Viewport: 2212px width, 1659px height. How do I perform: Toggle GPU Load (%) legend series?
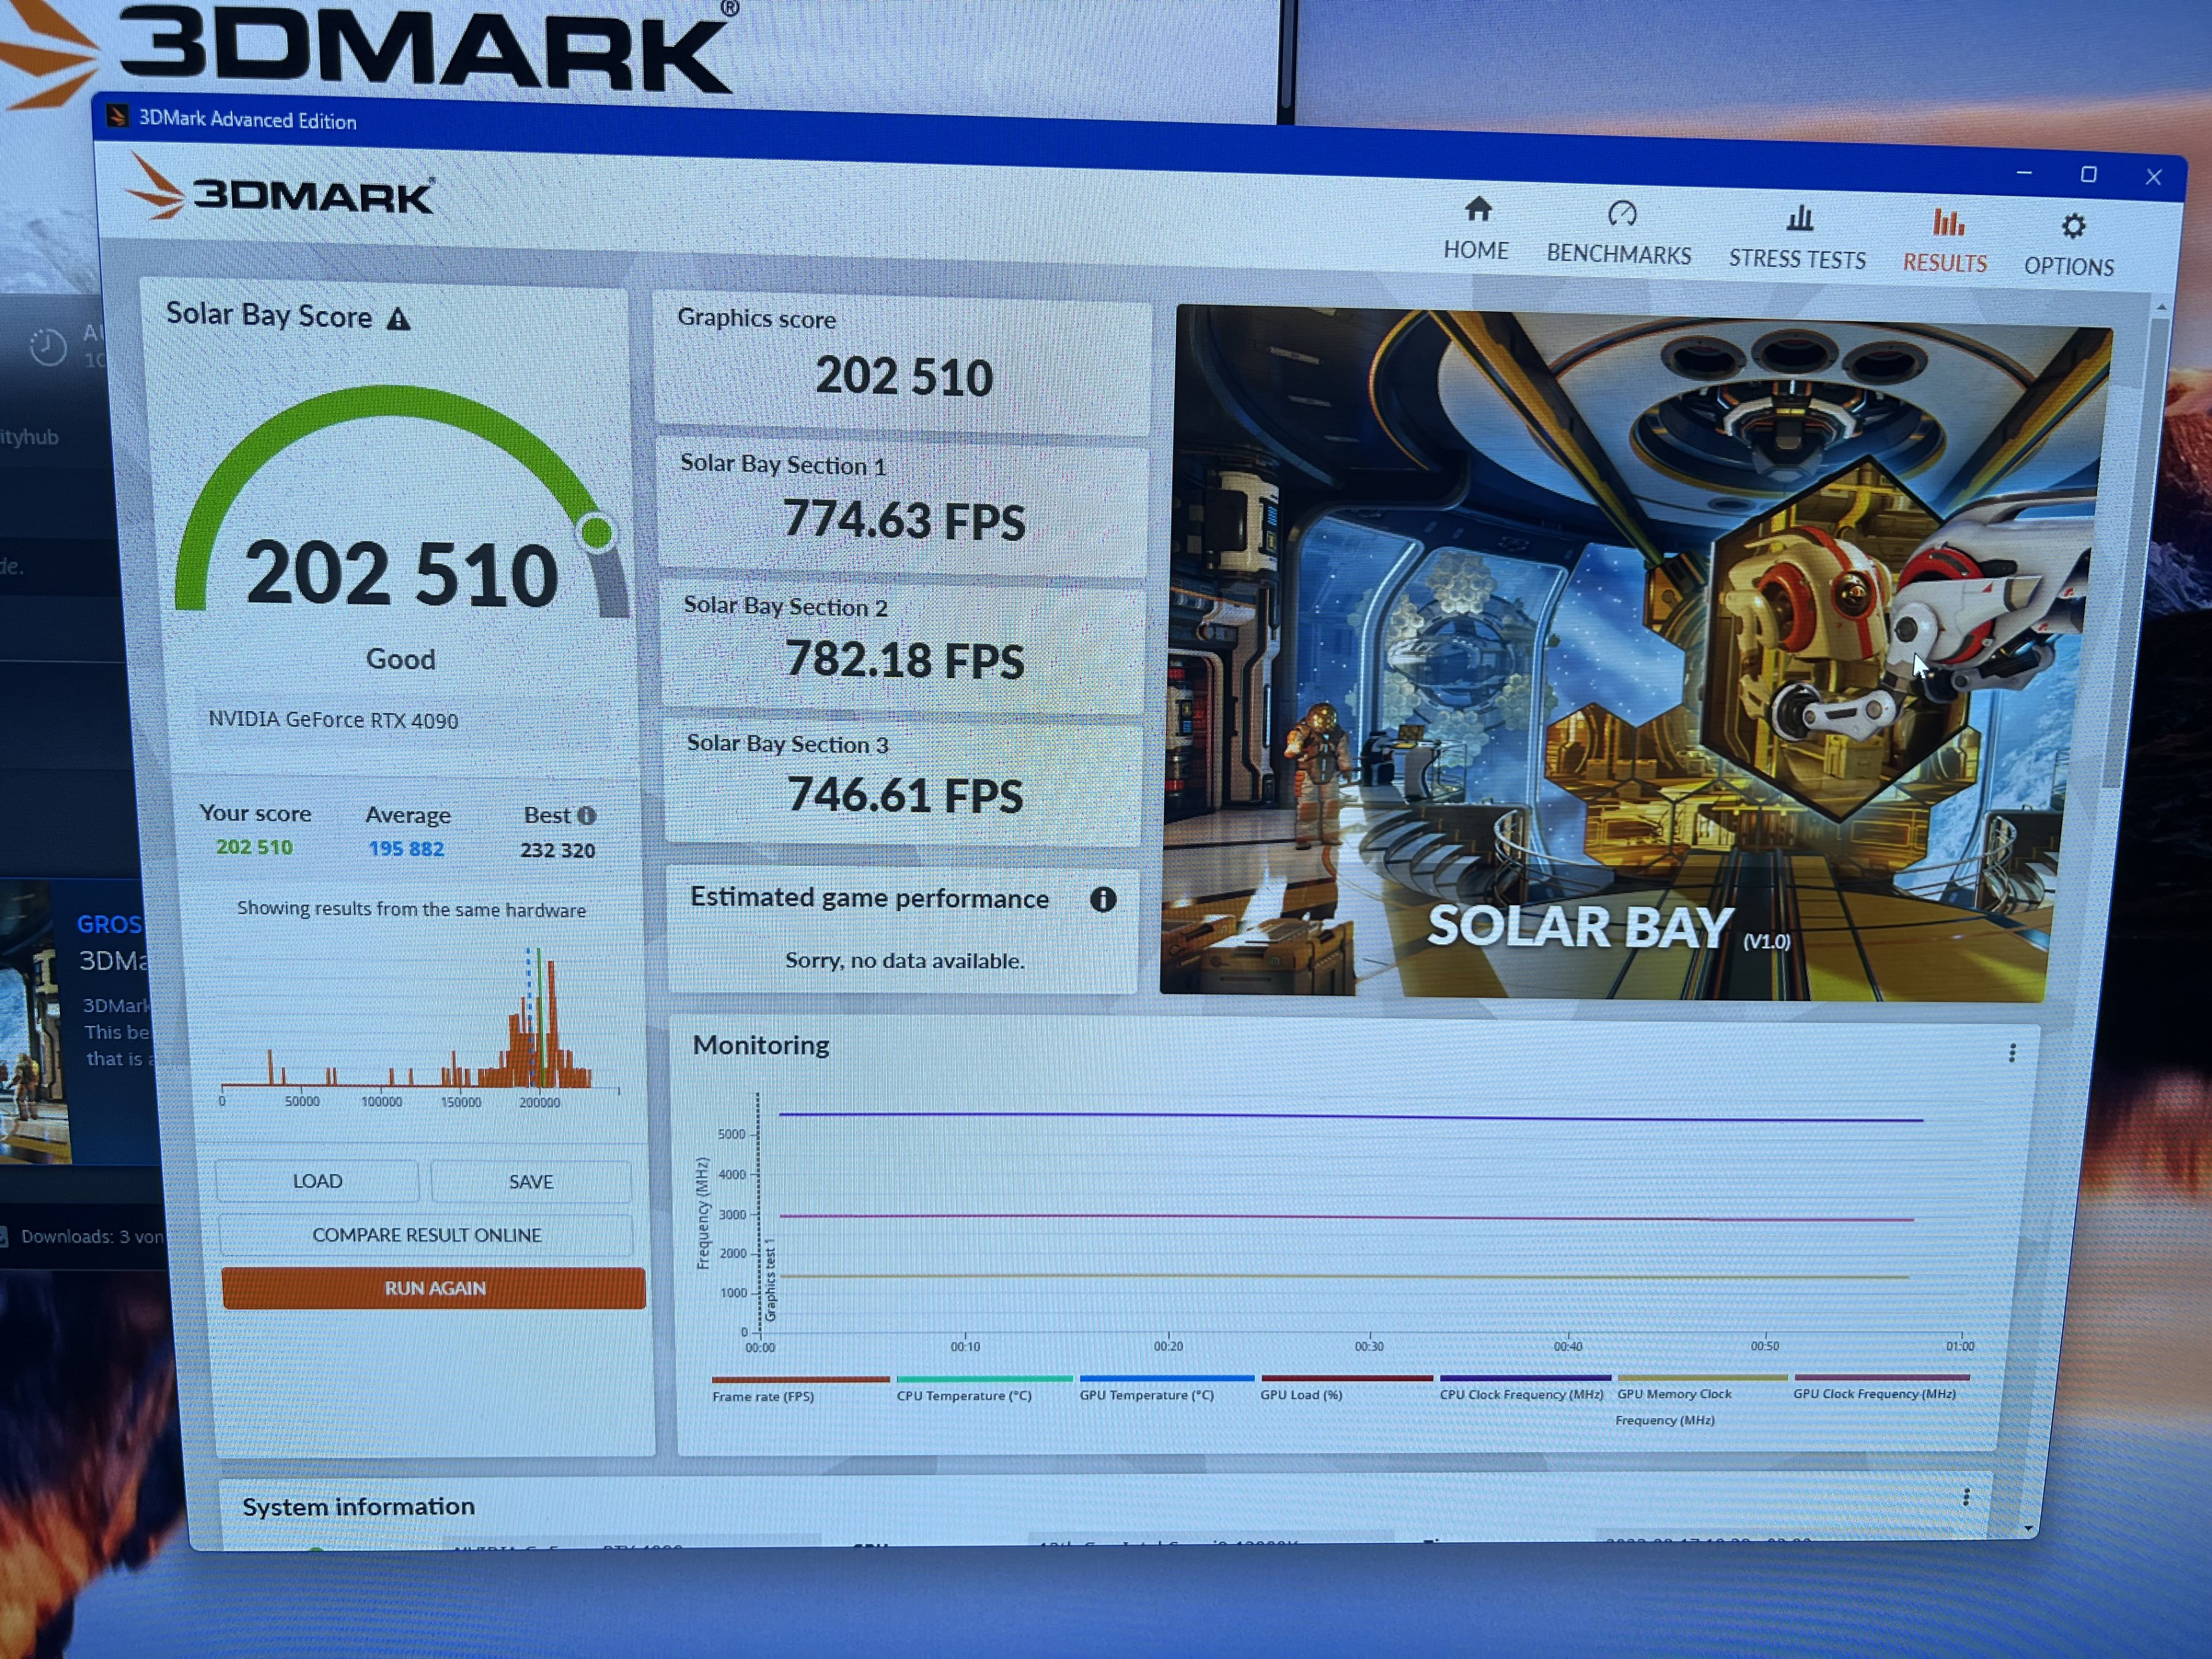click(x=1300, y=1394)
